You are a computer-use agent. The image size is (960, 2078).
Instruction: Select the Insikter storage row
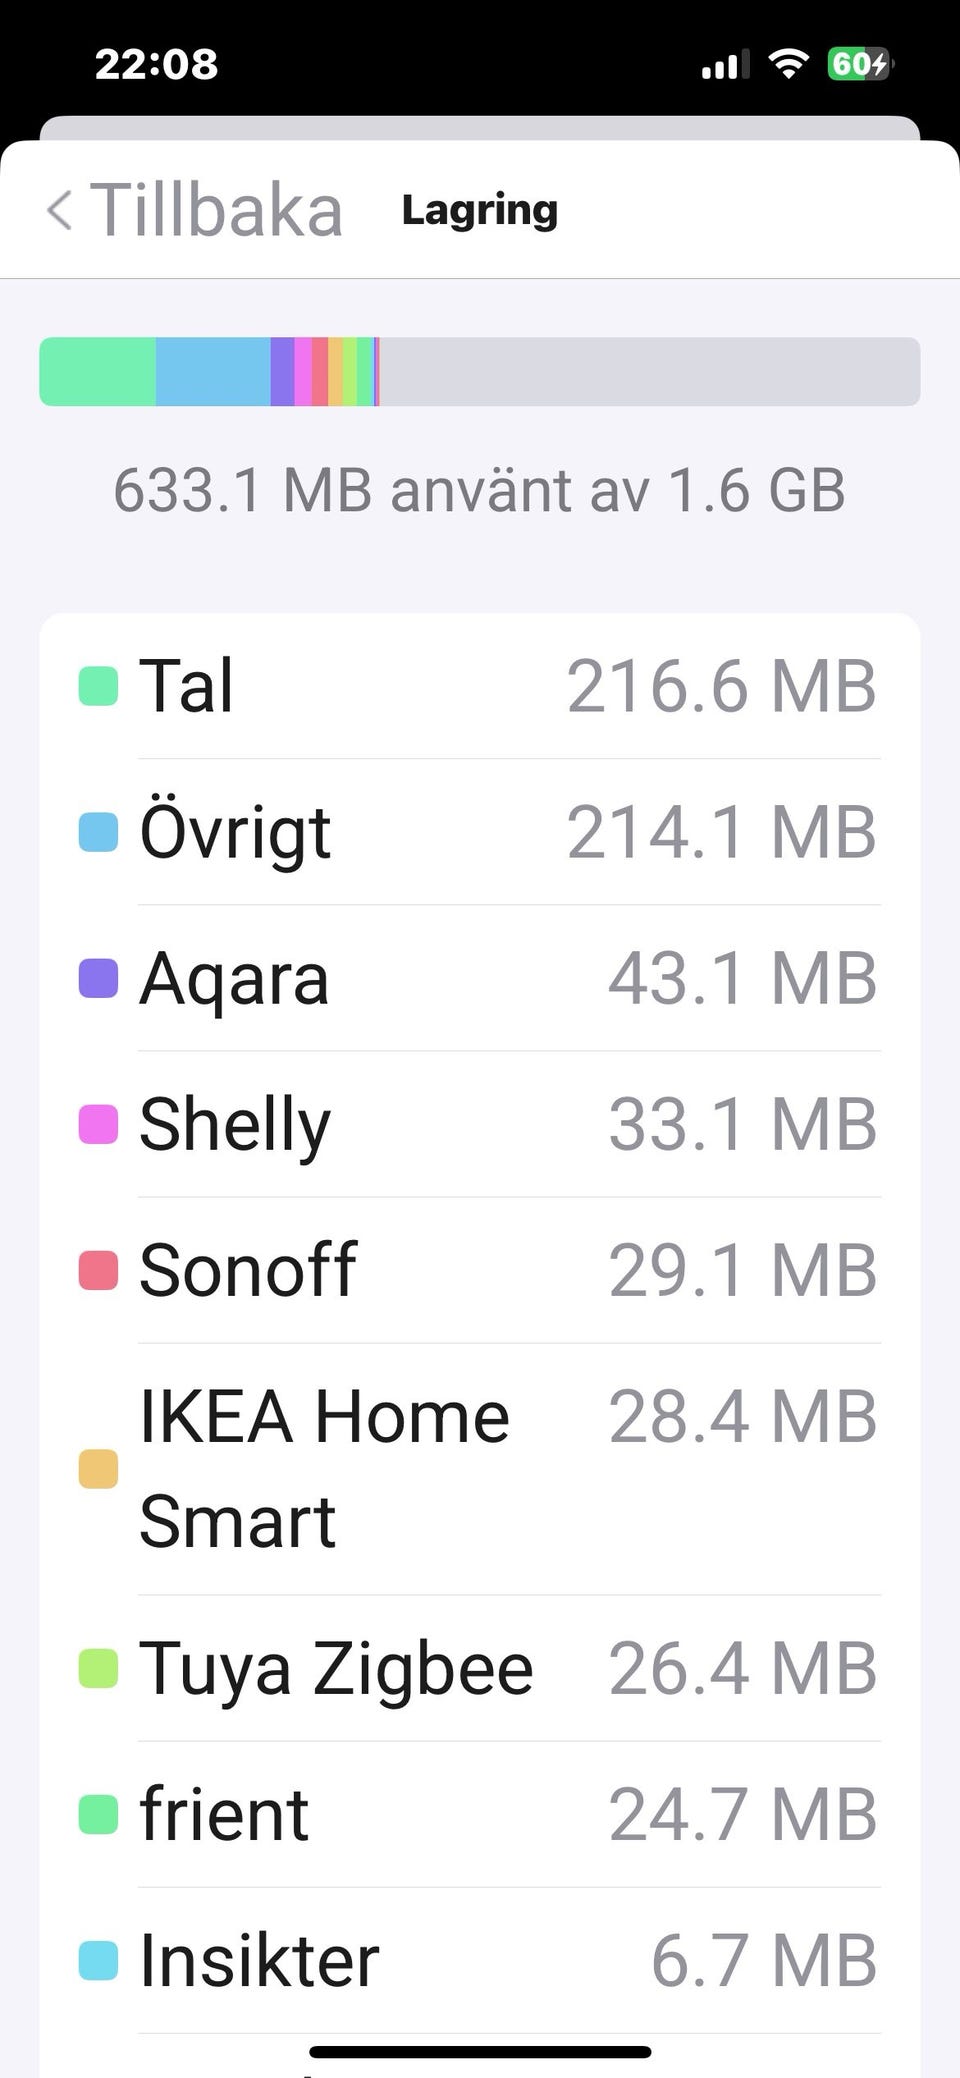pos(480,1960)
